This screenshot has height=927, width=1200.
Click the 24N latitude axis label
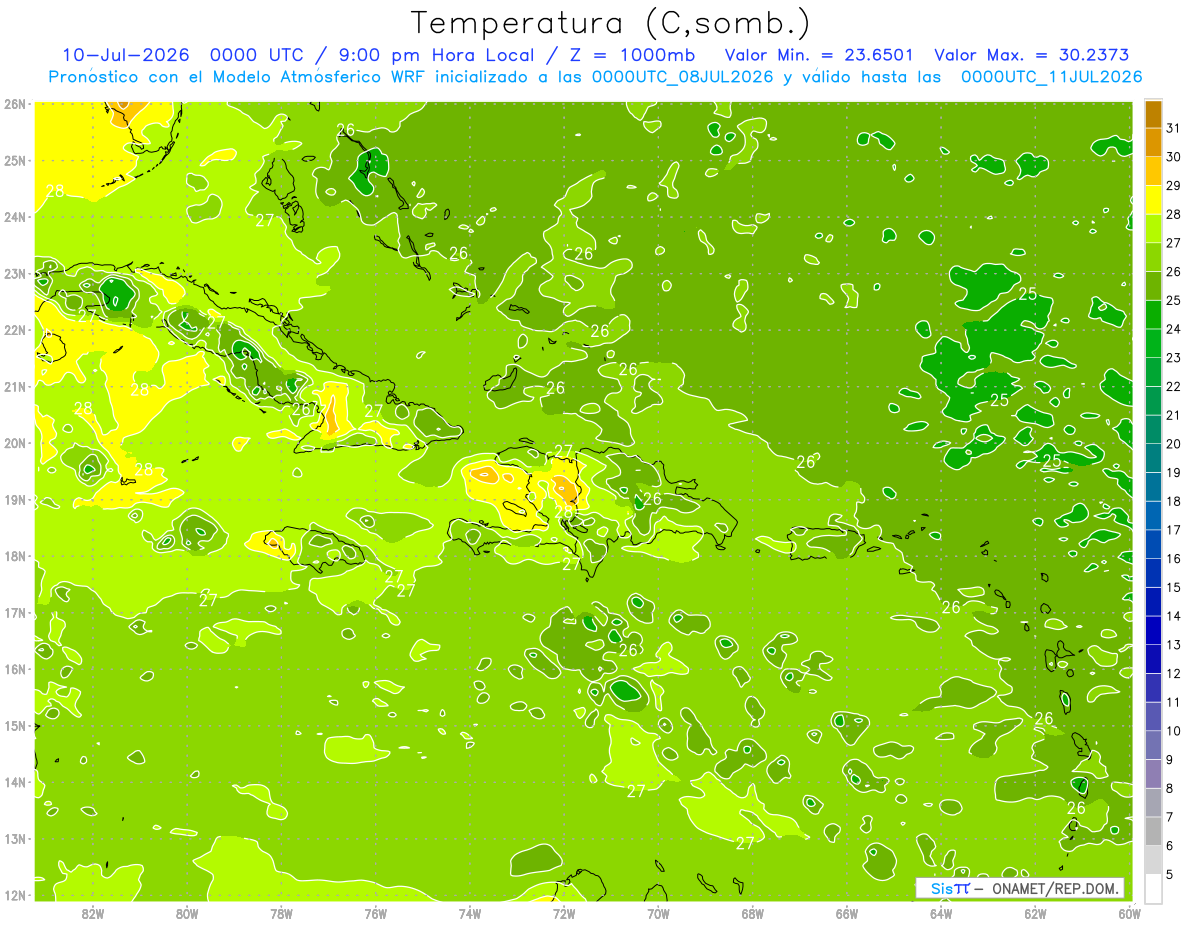pos(15,216)
